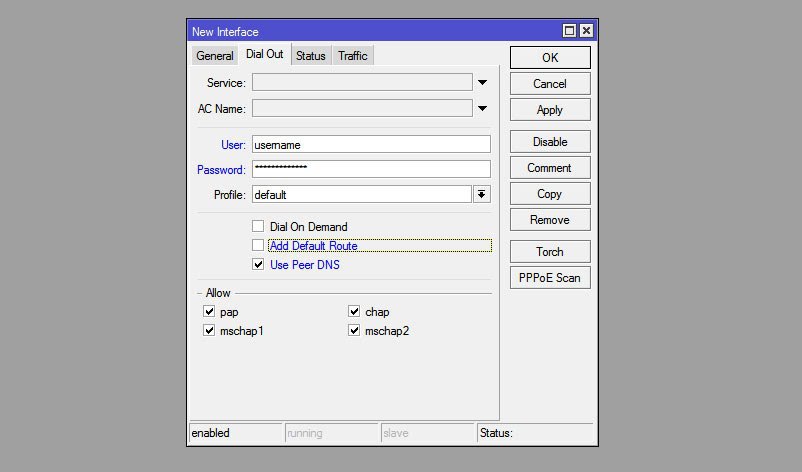This screenshot has height=472, width=802.
Task: Click the enabled status bar entry
Action: click(x=236, y=433)
